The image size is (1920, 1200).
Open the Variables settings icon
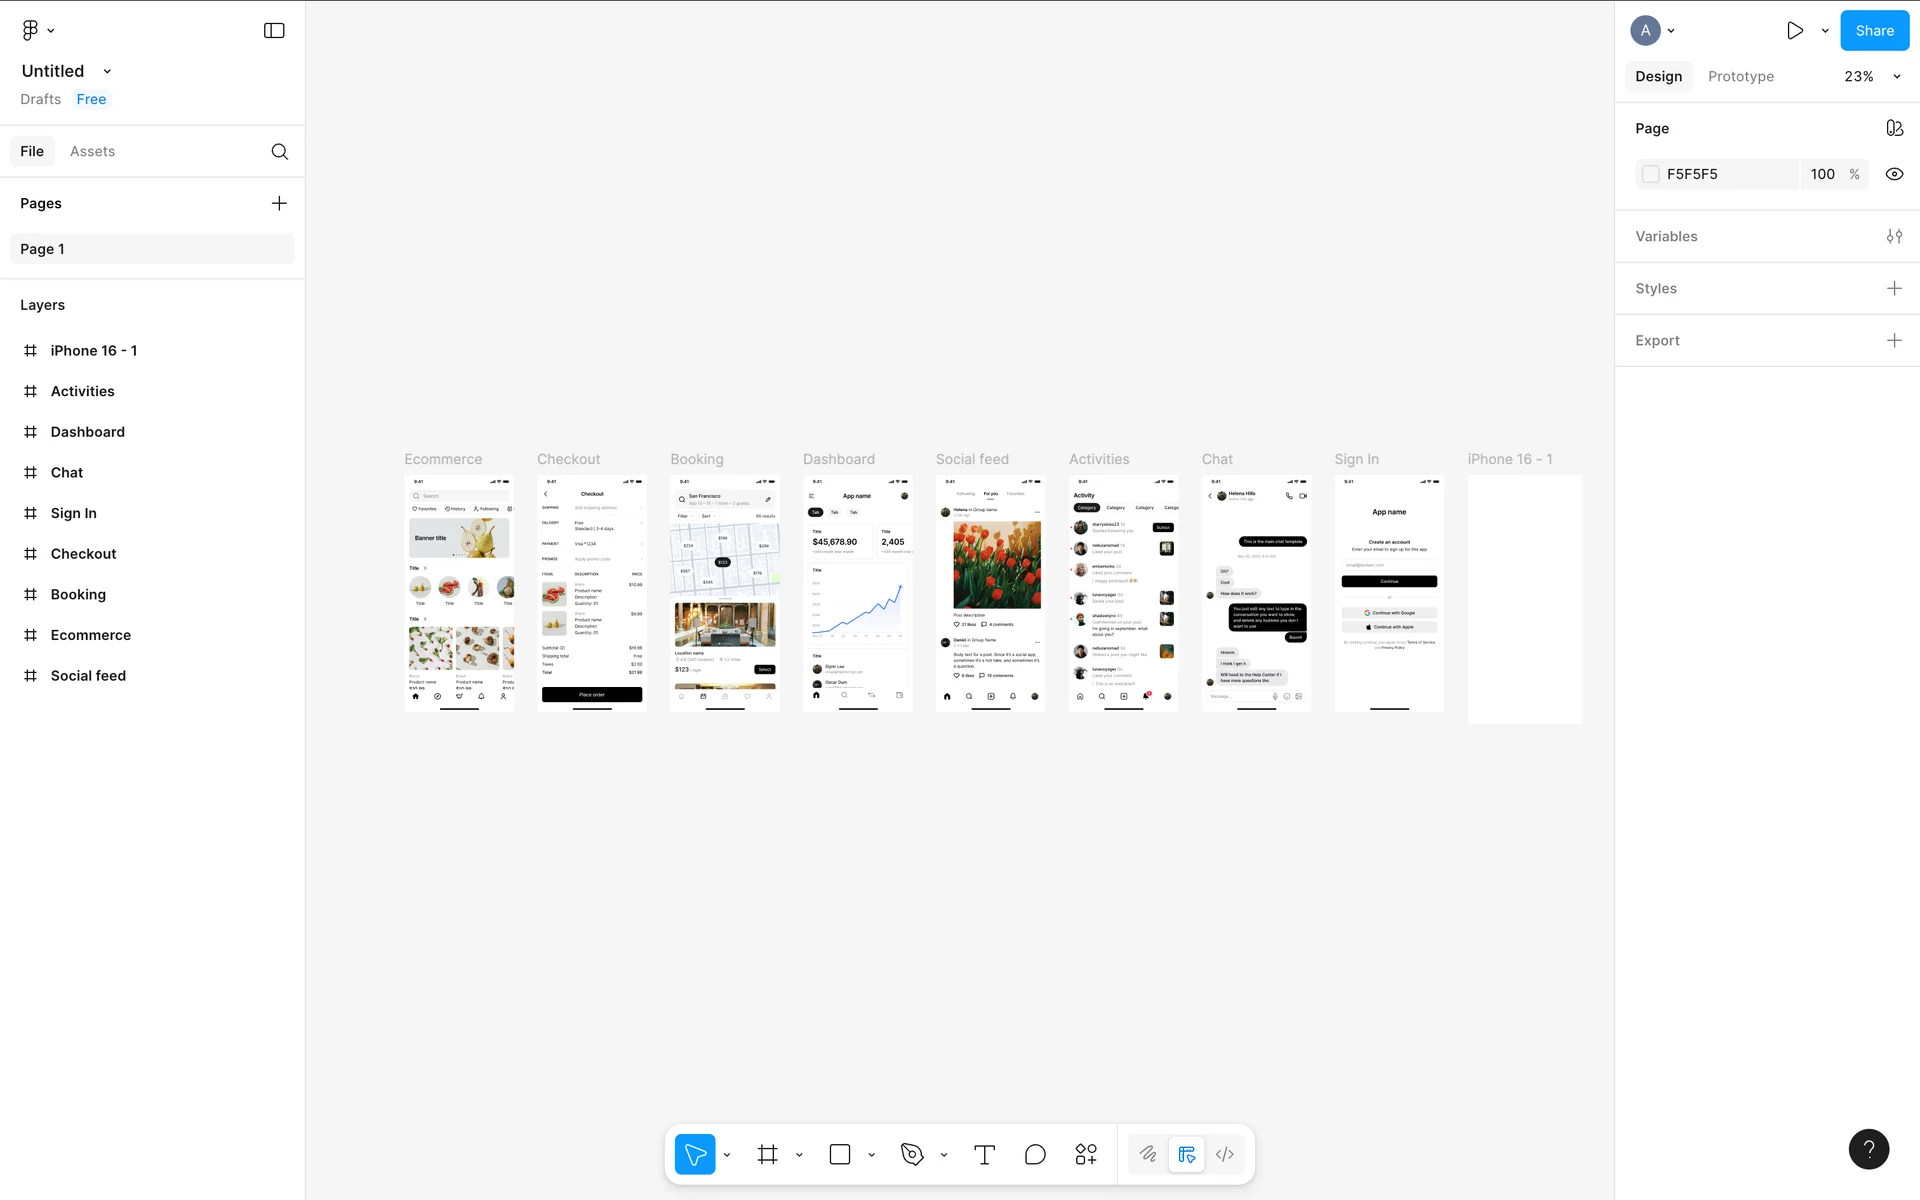pos(1894,236)
